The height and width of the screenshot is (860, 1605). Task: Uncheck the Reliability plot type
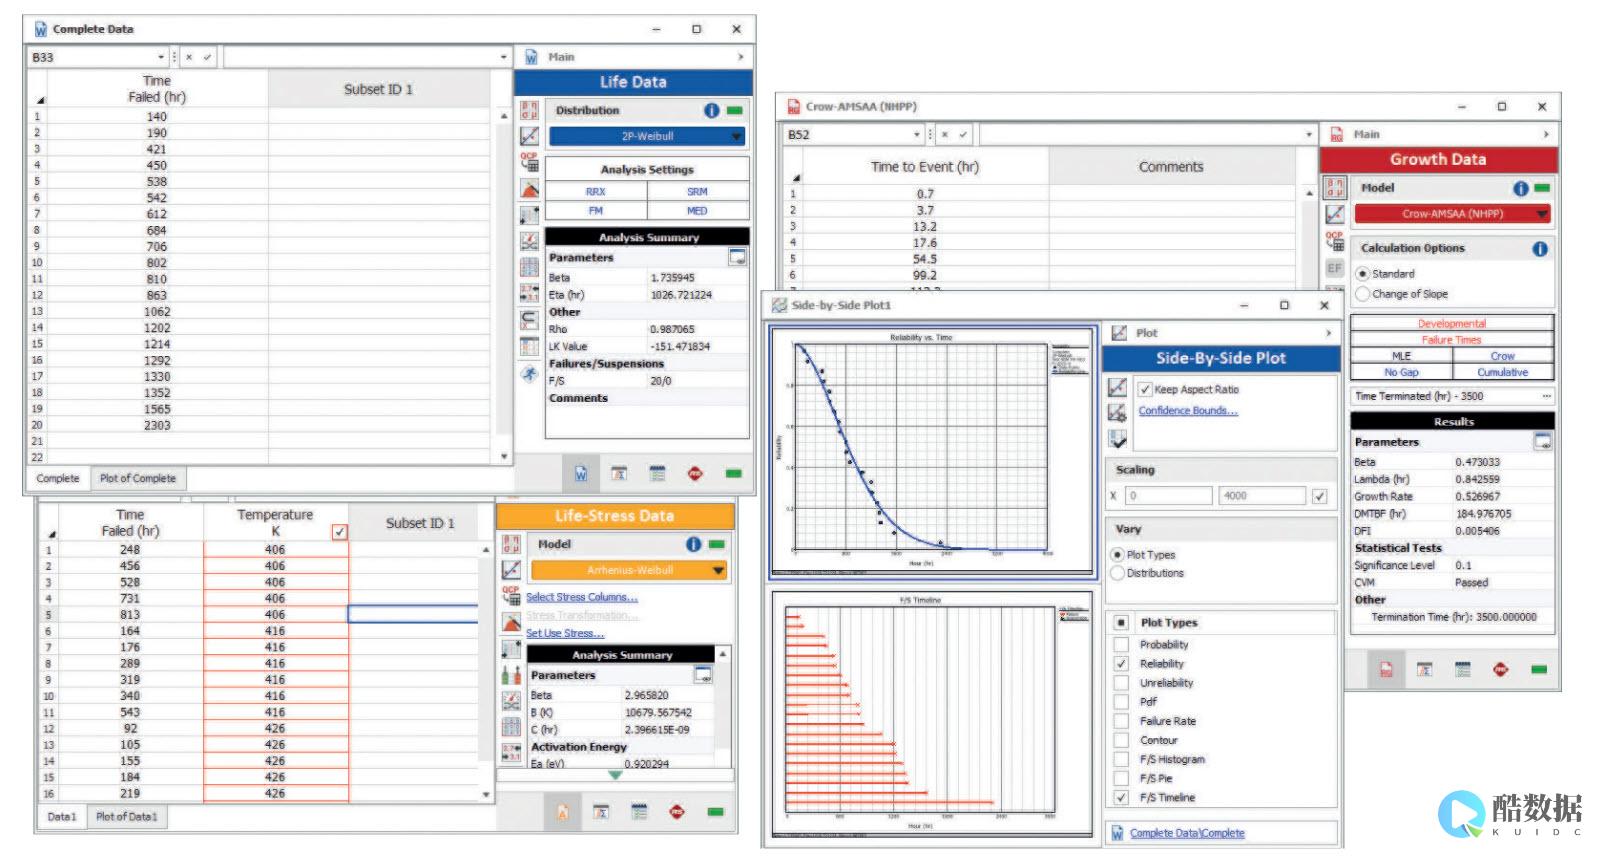pyautogui.click(x=1121, y=664)
